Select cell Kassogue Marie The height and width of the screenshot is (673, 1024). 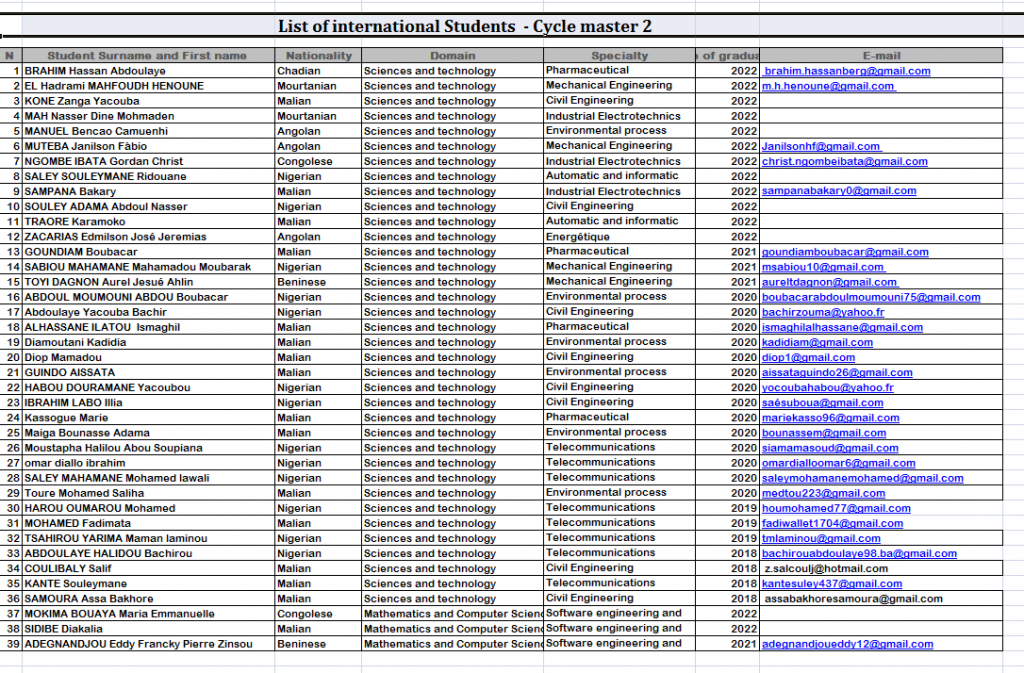pyautogui.click(x=148, y=418)
